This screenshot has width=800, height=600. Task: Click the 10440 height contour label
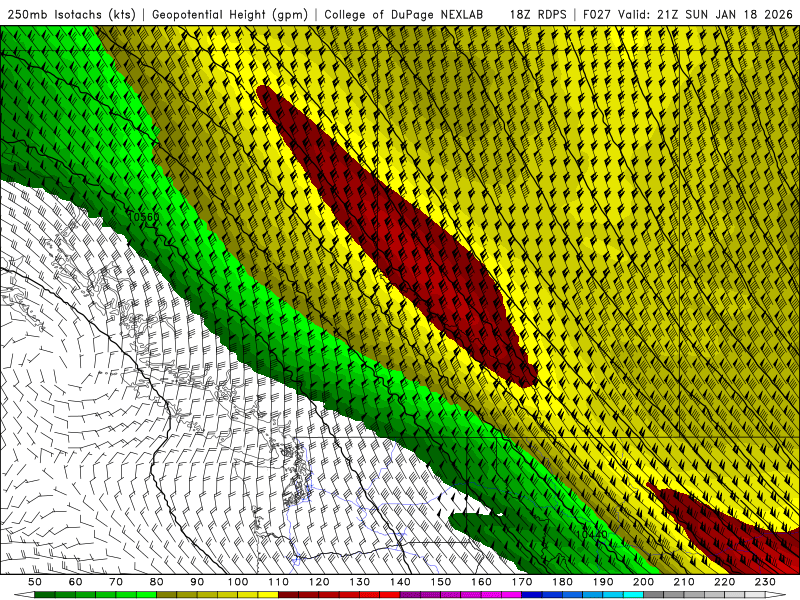coord(592,534)
